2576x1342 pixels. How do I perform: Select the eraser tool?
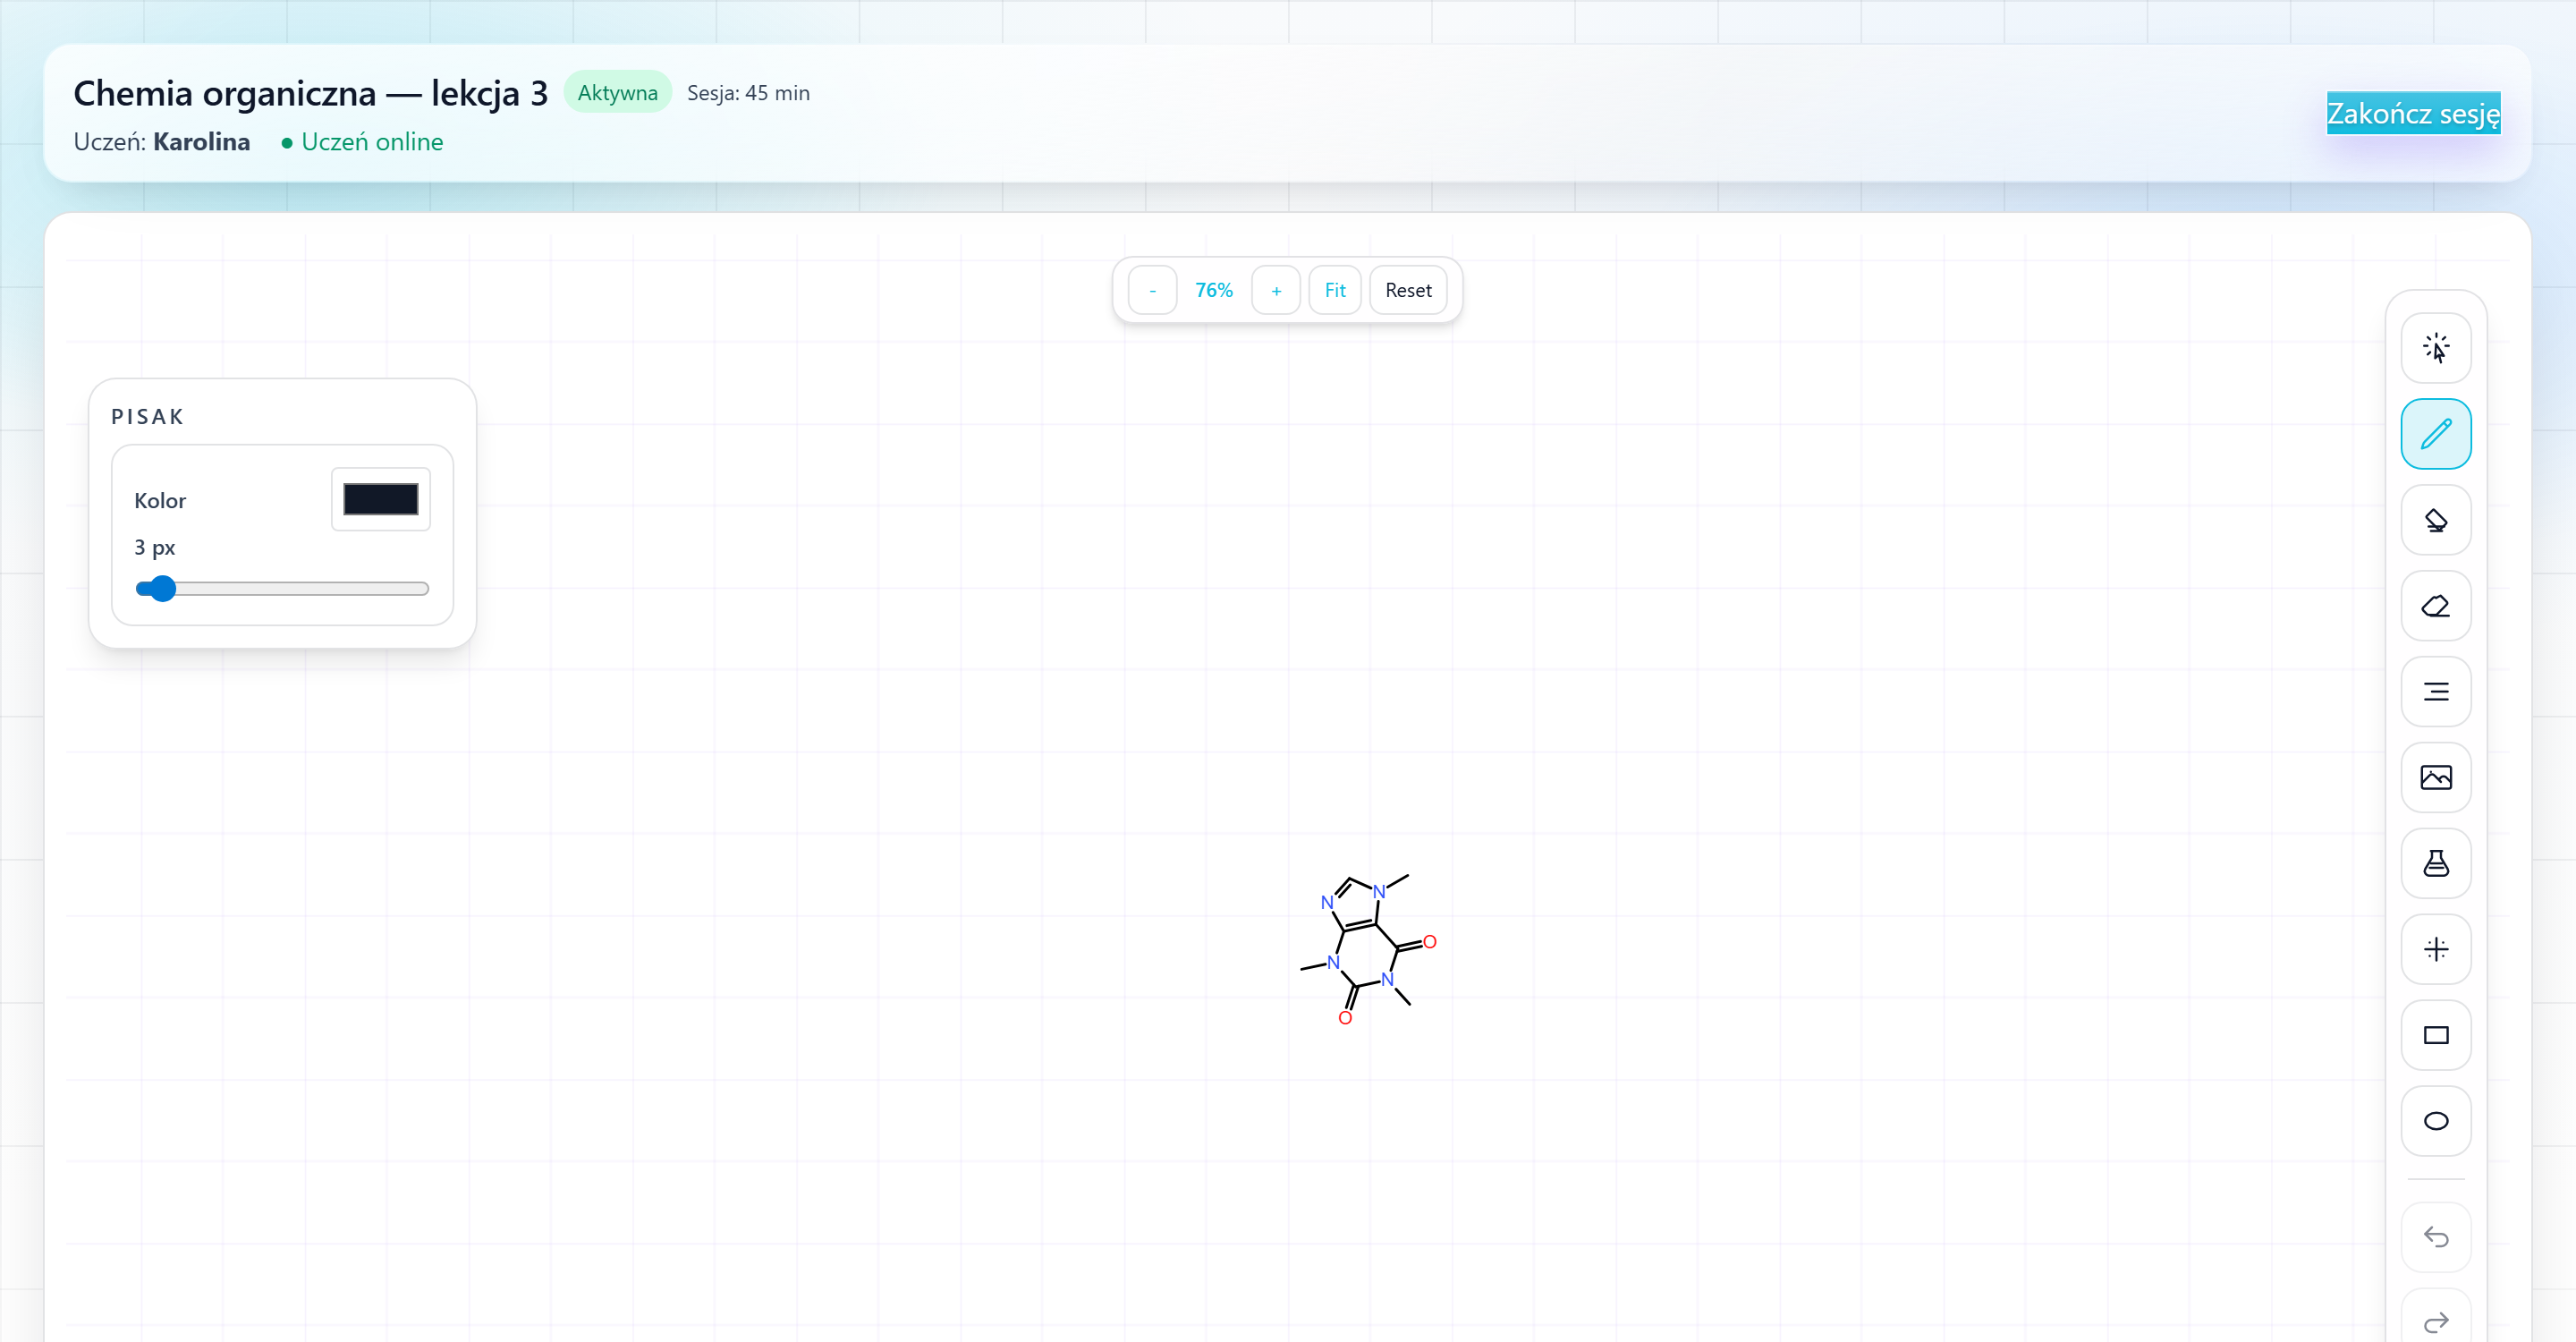pos(2435,606)
